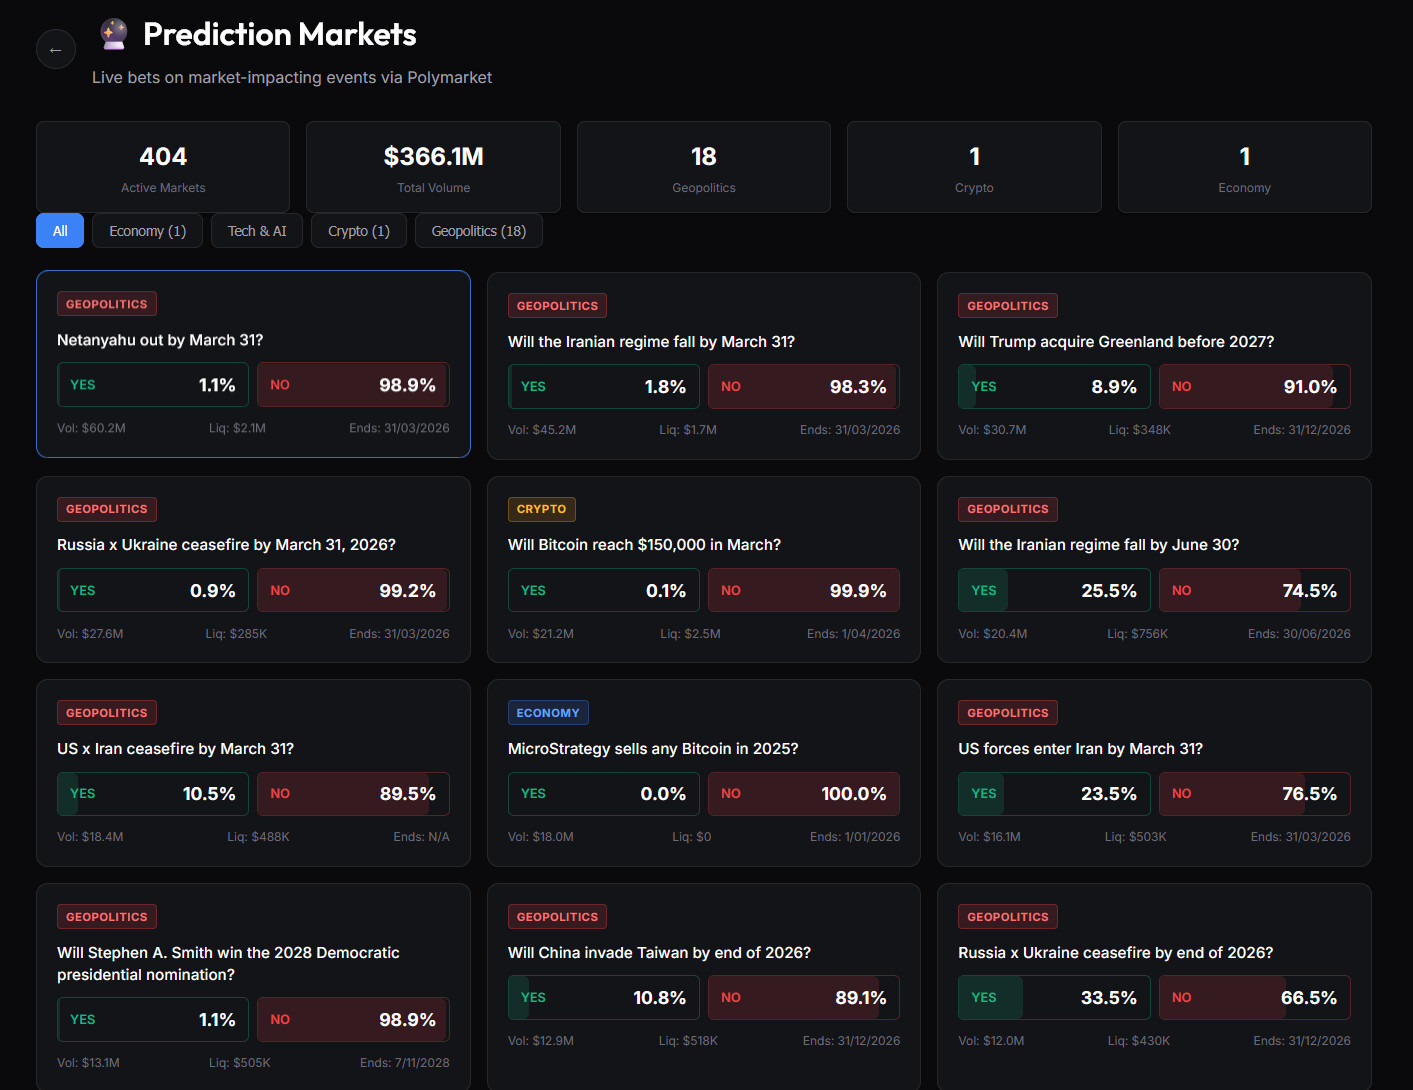Filter by Economy (1) tab
Screen dimensions: 1413x1090
point(147,231)
